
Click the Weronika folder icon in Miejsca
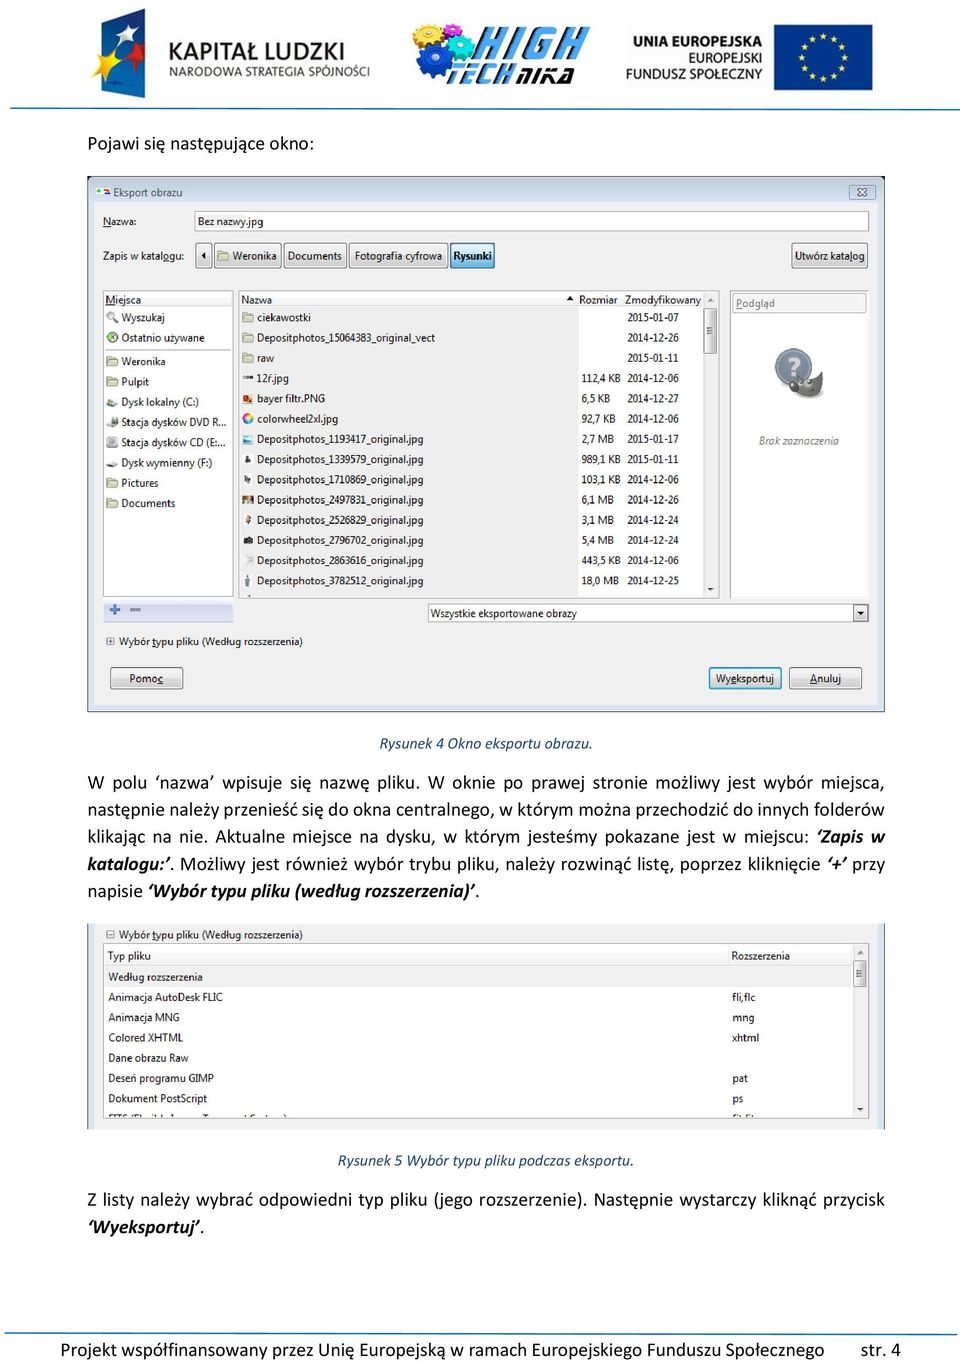click(112, 362)
